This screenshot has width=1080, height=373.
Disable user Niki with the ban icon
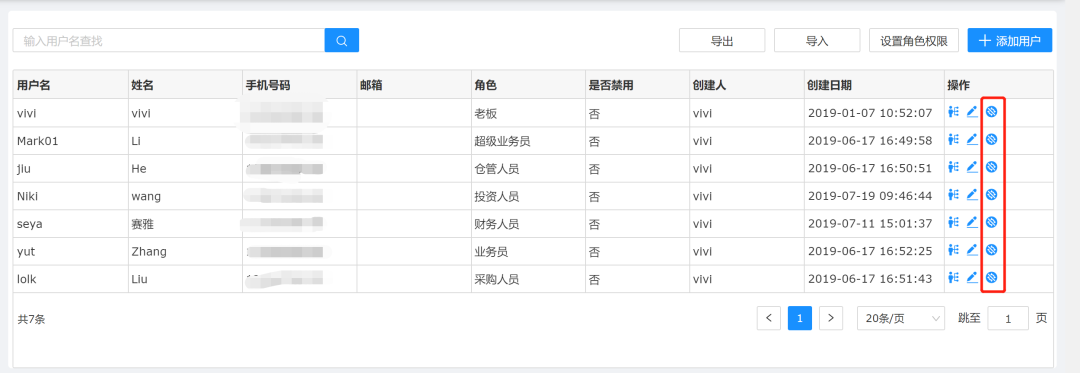(x=991, y=195)
